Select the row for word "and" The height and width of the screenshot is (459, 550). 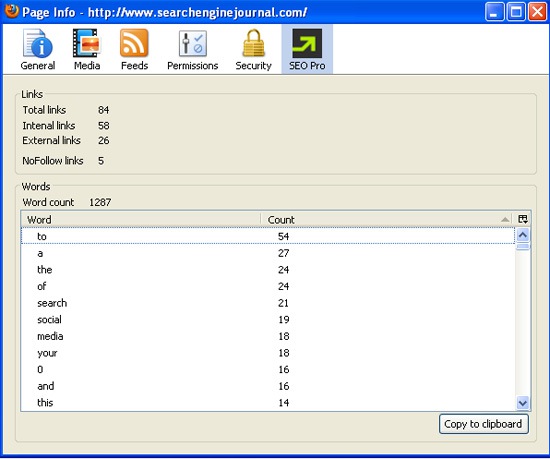pyautogui.click(x=268, y=386)
